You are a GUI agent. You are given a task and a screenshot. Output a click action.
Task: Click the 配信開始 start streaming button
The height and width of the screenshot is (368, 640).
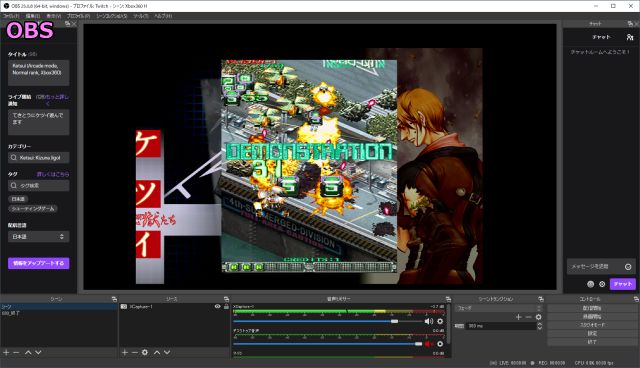(592, 308)
